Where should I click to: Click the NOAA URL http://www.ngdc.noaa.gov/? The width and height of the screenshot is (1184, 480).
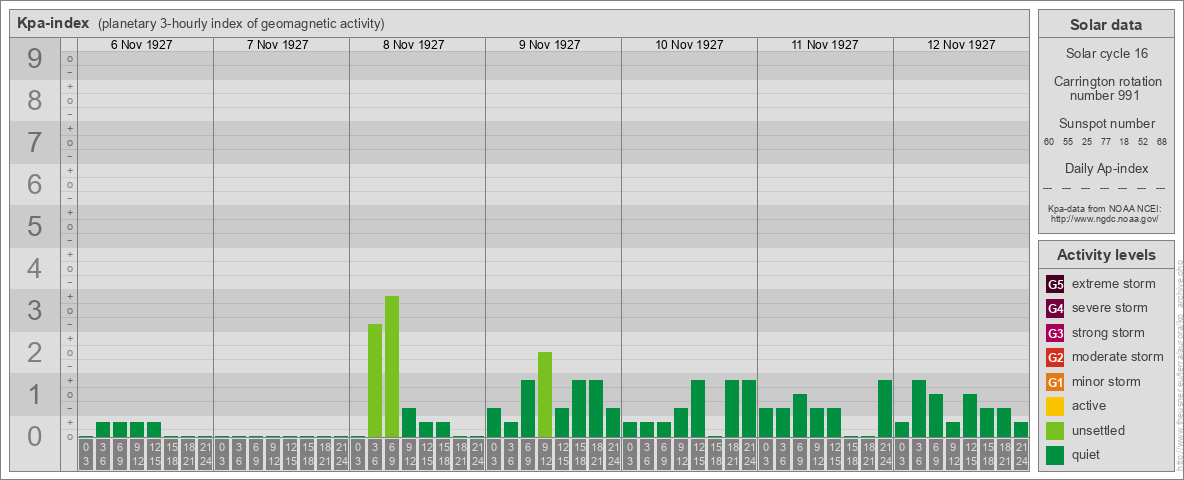click(x=1103, y=218)
